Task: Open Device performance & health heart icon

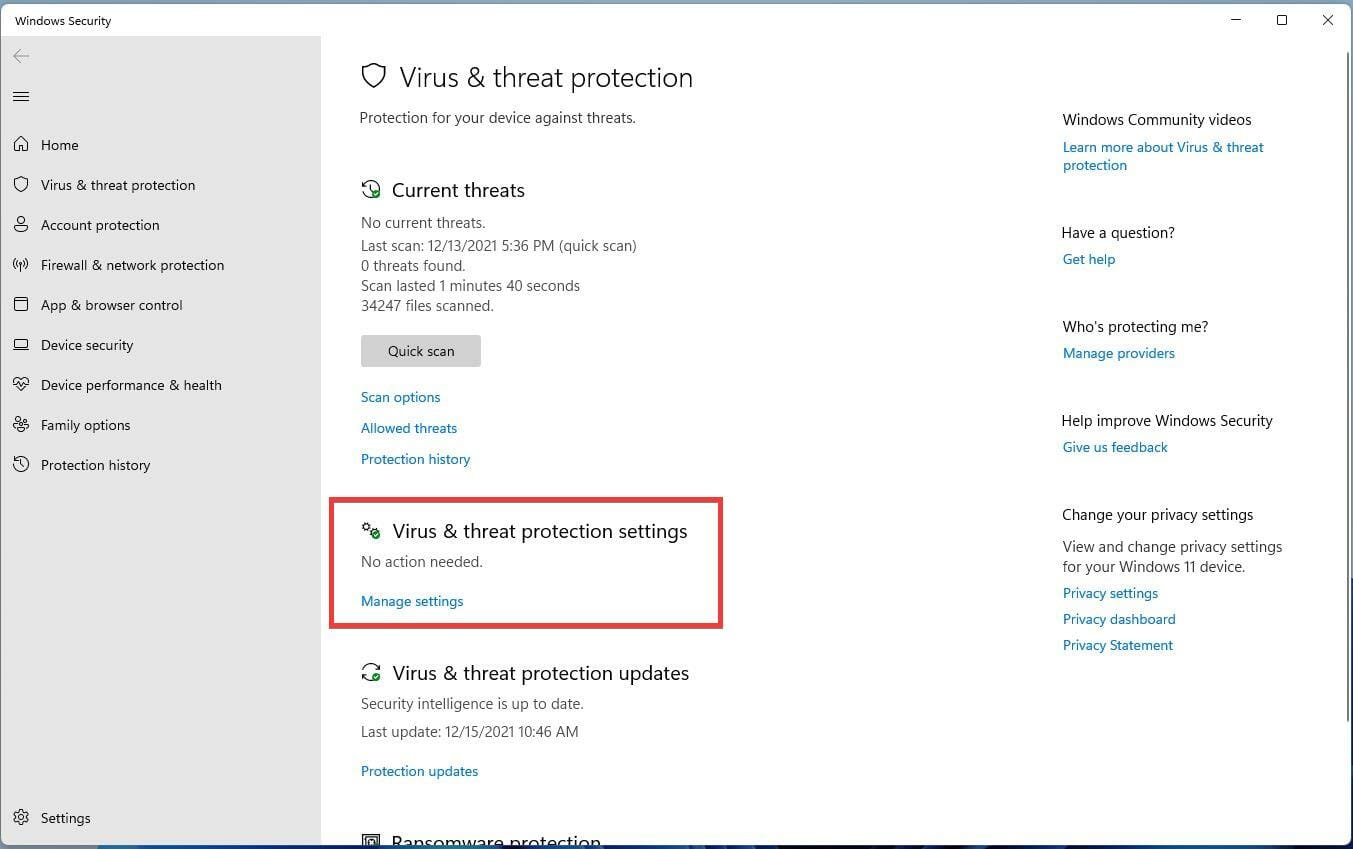Action: pos(21,385)
